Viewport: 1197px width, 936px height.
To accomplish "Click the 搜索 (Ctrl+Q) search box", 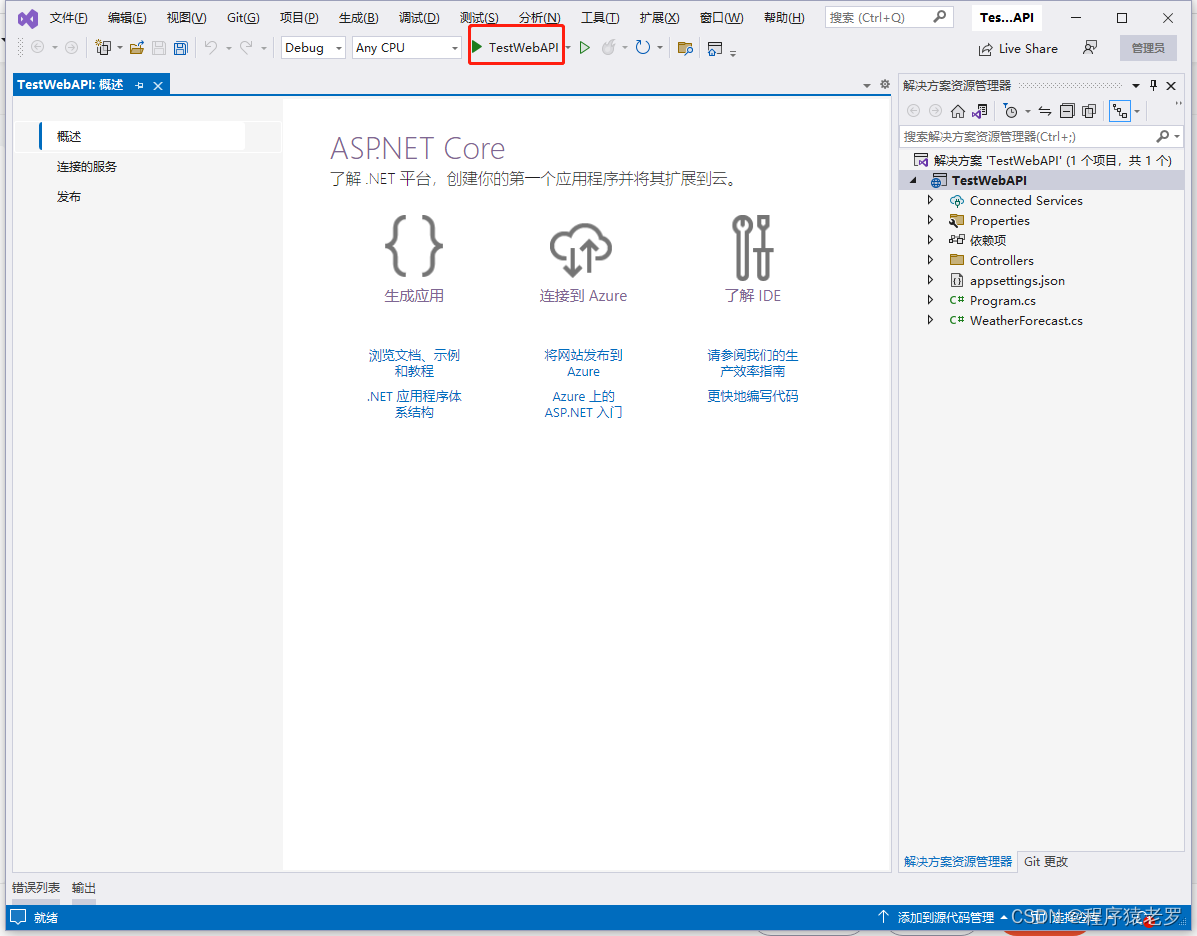I will tap(889, 17).
